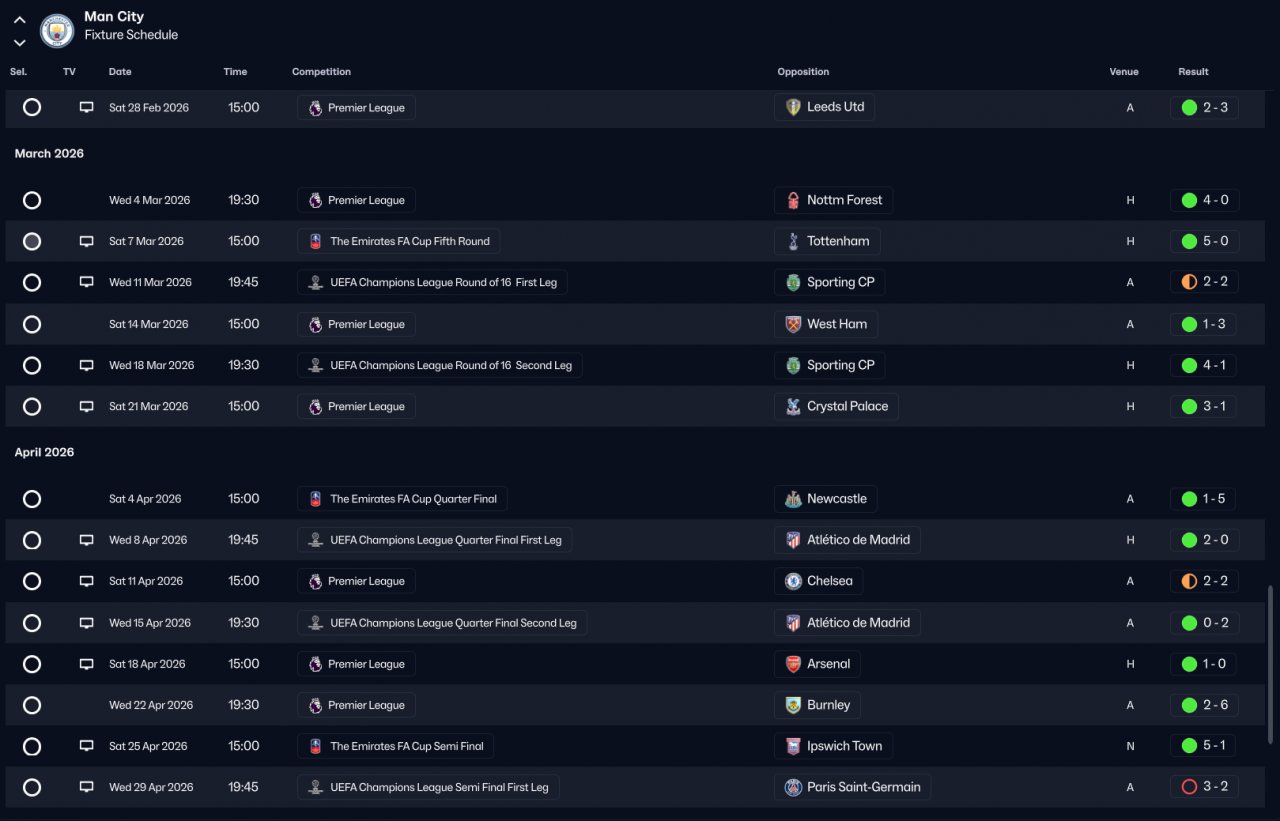Click the West Ham club crest
This screenshot has height=821, width=1280.
click(793, 324)
